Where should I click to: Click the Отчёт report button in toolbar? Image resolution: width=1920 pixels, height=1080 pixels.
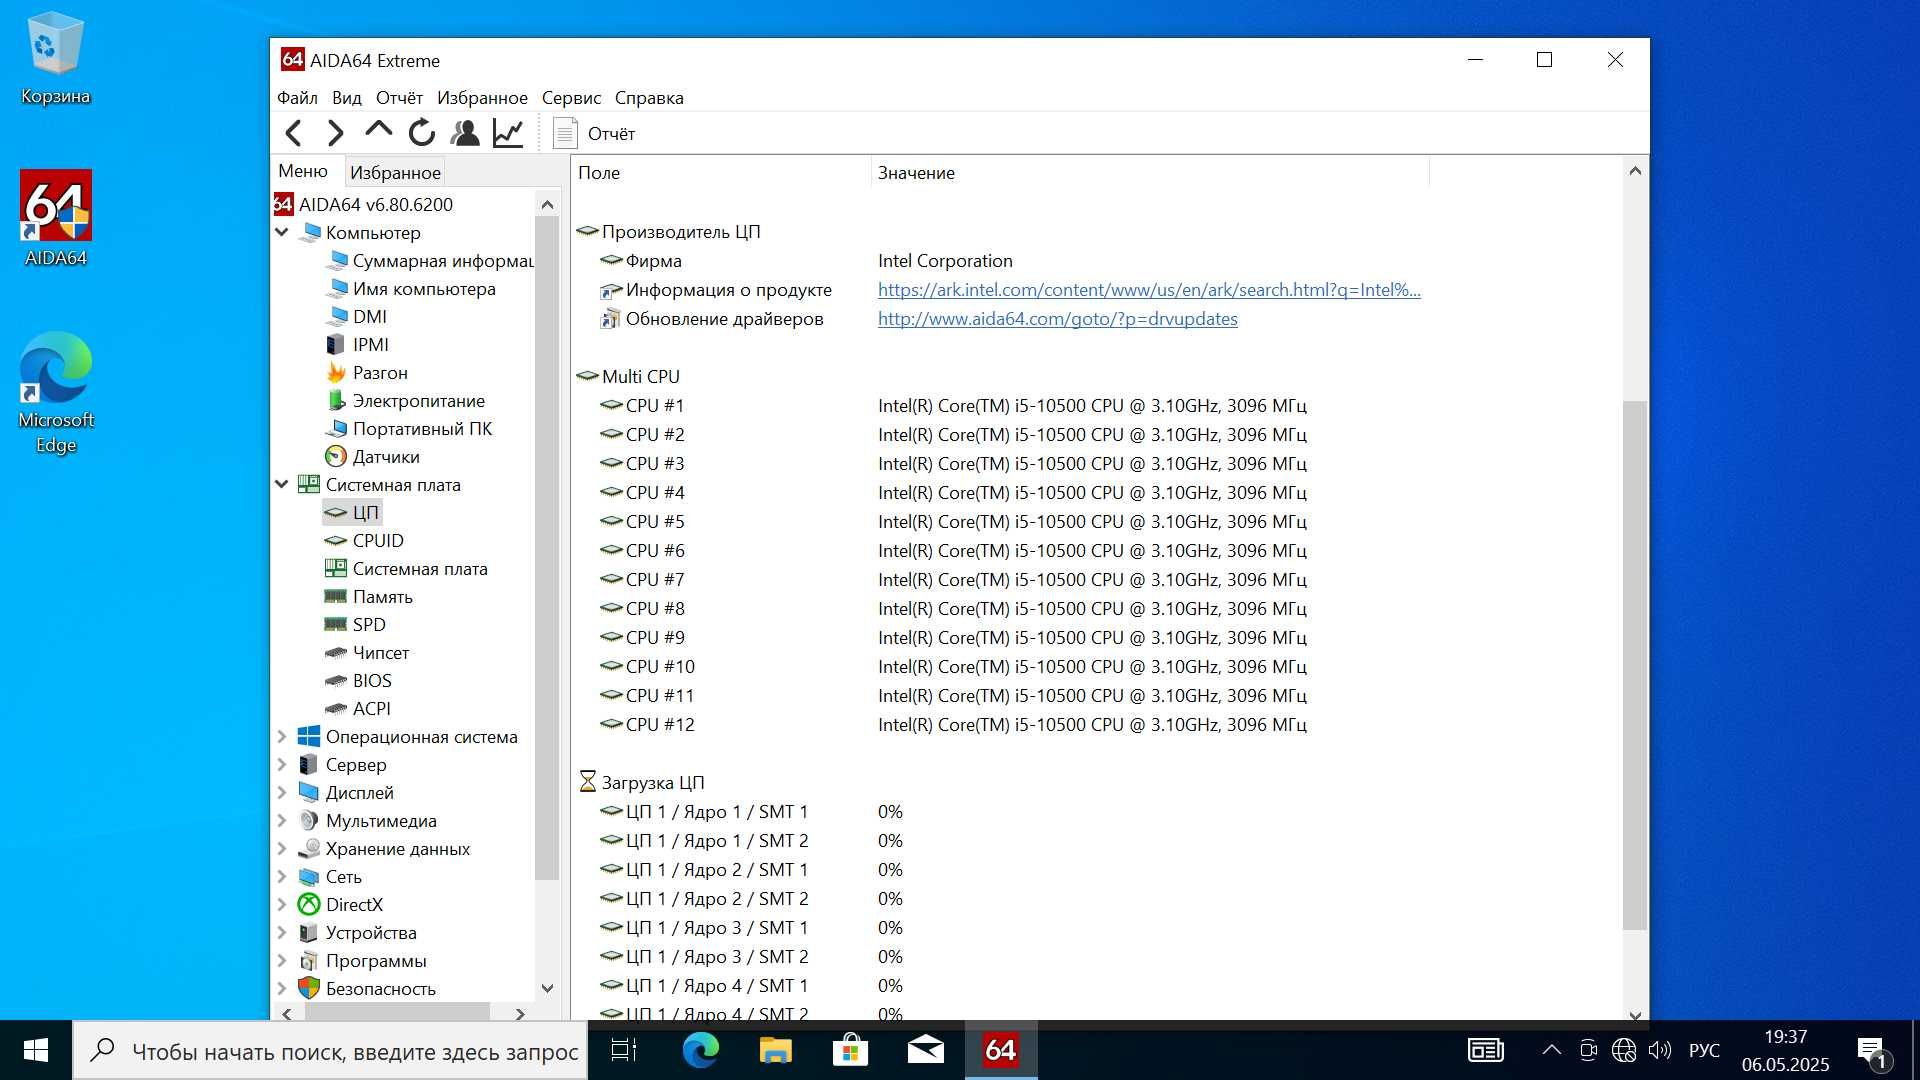[x=594, y=133]
